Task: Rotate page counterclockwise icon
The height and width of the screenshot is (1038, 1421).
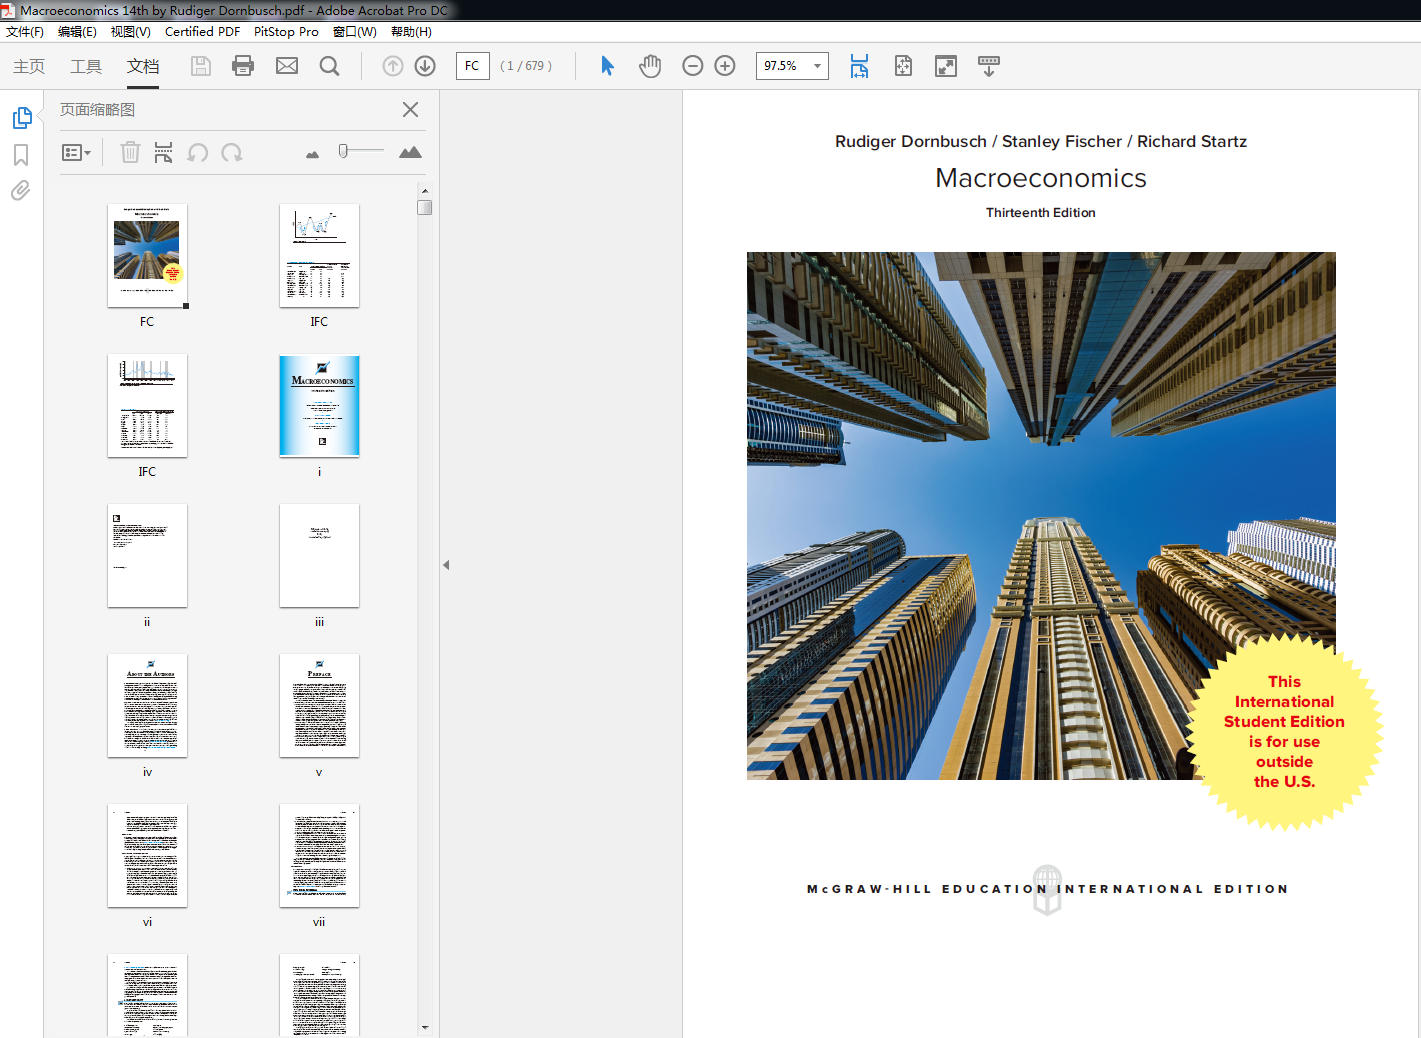Action: (x=198, y=152)
